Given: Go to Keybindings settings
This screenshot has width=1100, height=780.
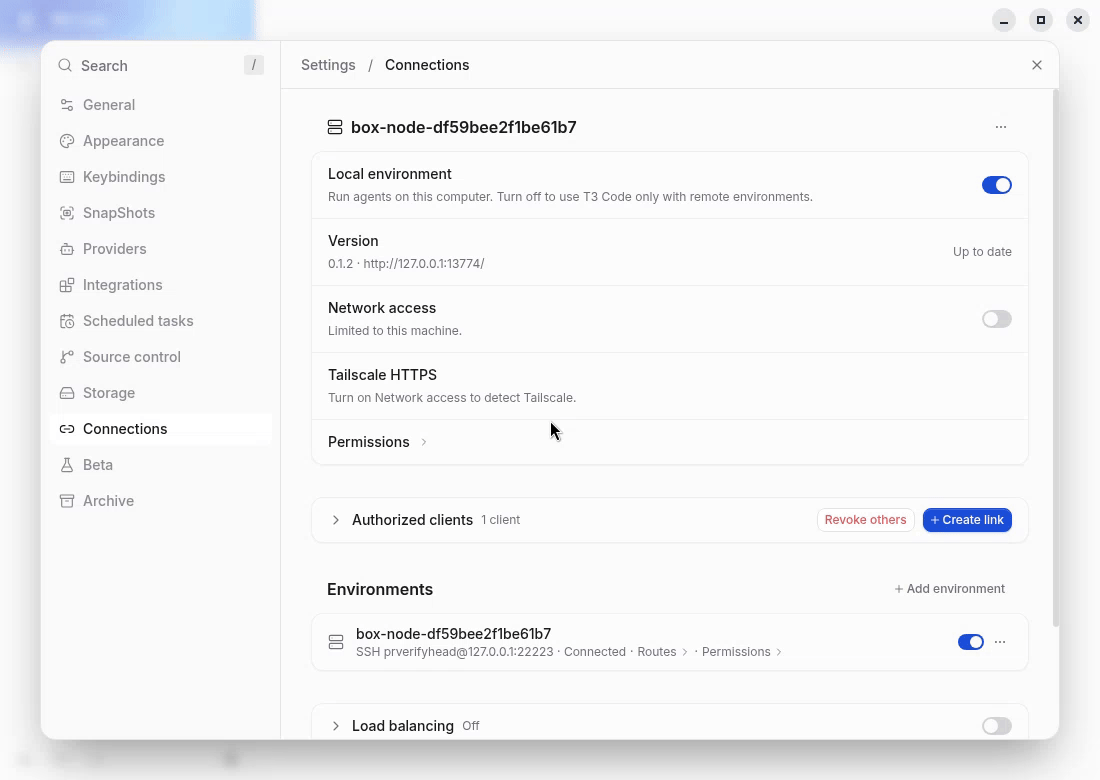Looking at the screenshot, I should click(x=161, y=177).
